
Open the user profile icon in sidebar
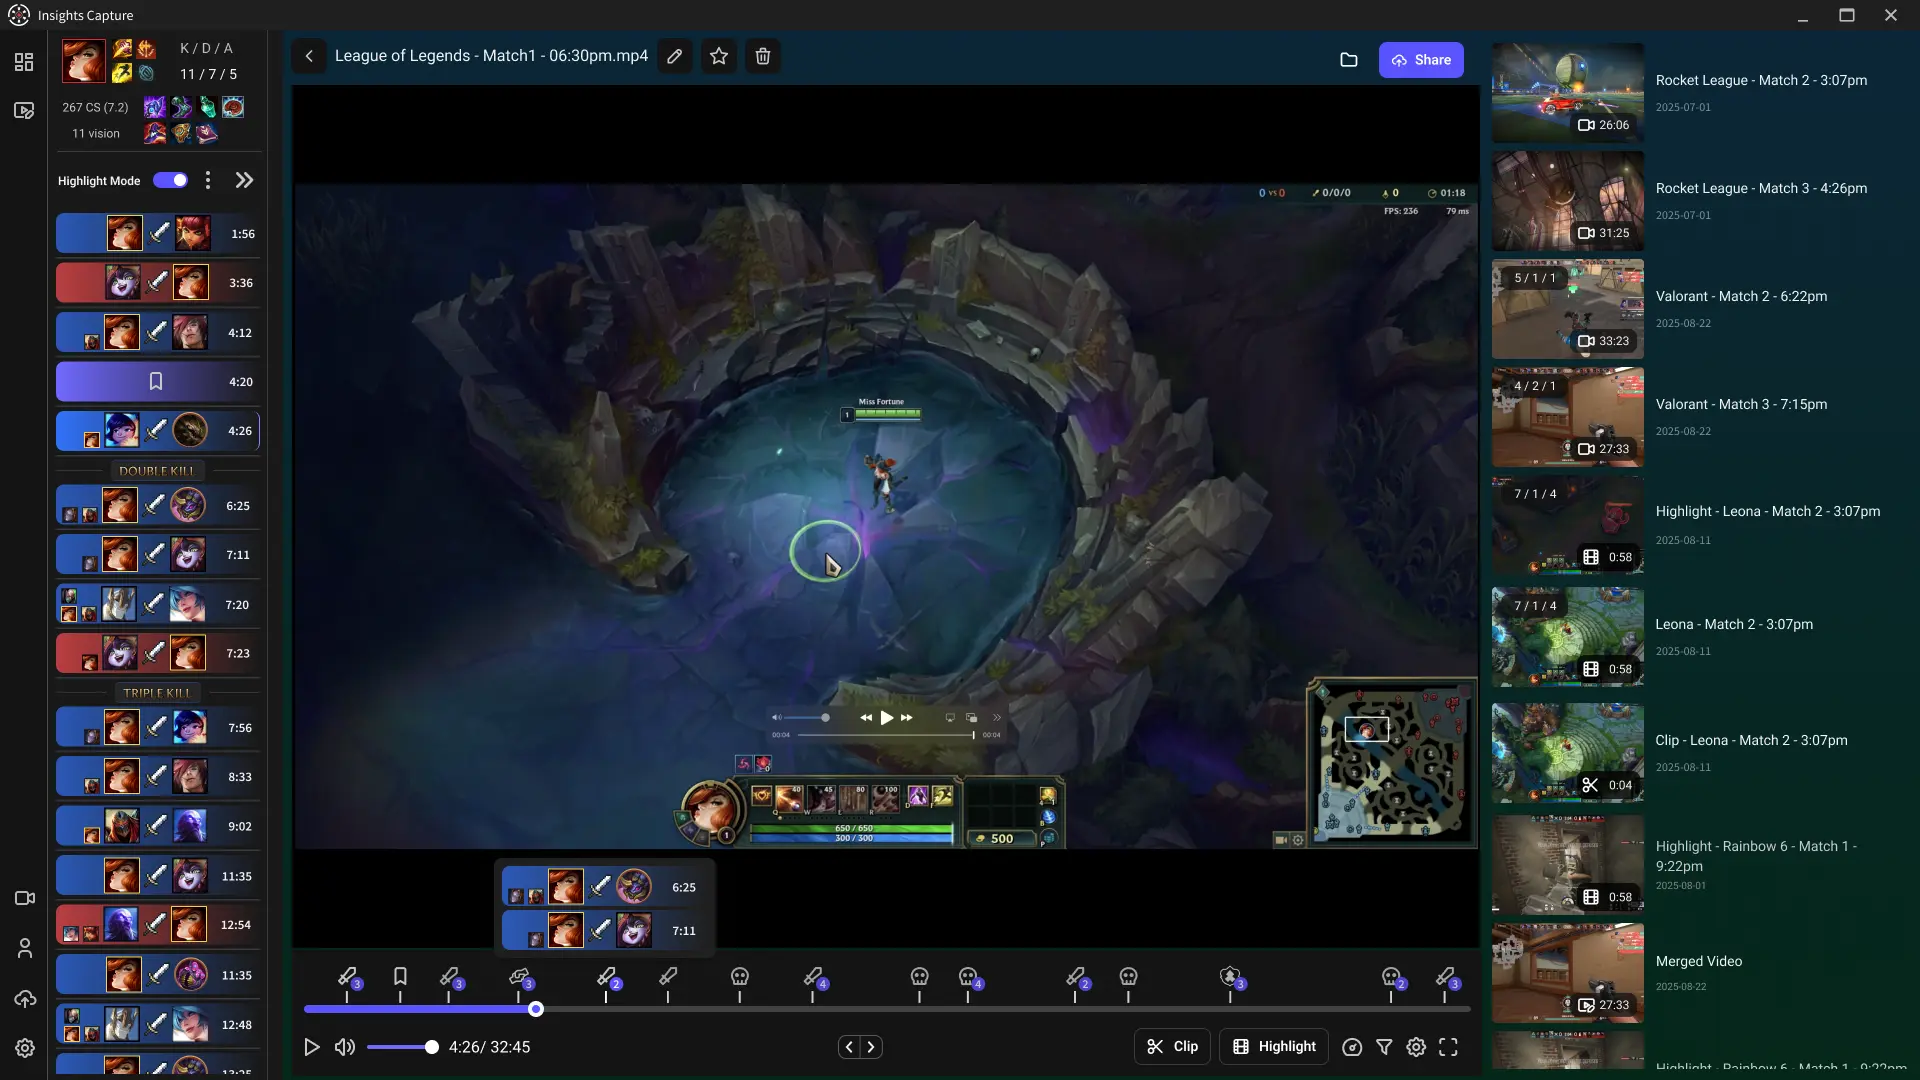pyautogui.click(x=25, y=948)
